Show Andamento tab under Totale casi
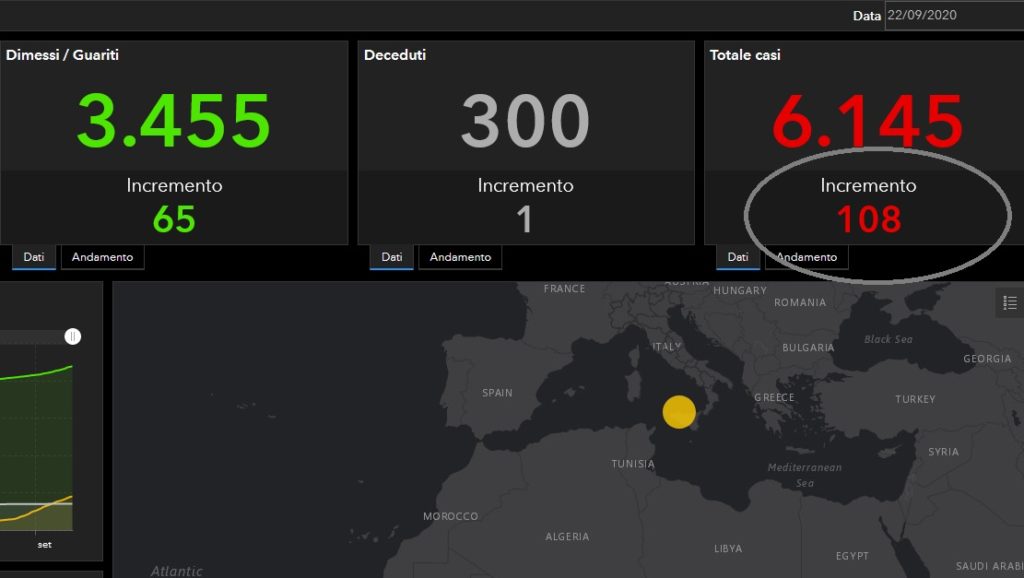Image resolution: width=1024 pixels, height=578 pixels. click(806, 258)
